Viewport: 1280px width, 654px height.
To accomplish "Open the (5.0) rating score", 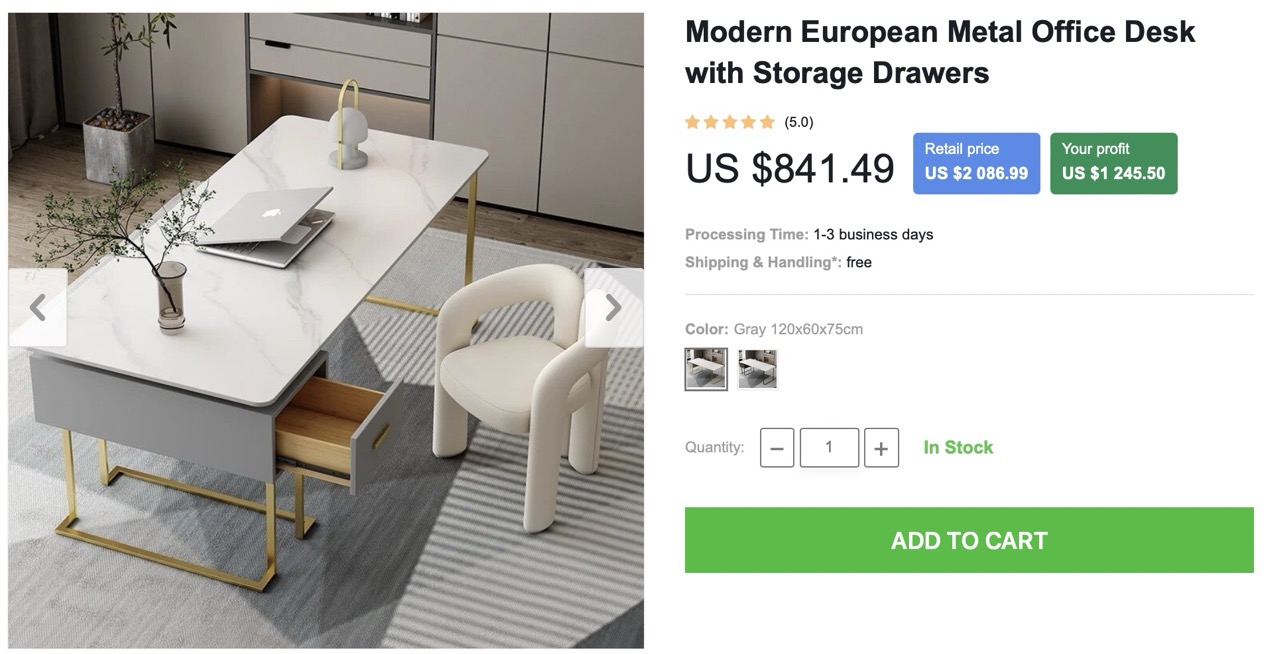I will (x=799, y=122).
